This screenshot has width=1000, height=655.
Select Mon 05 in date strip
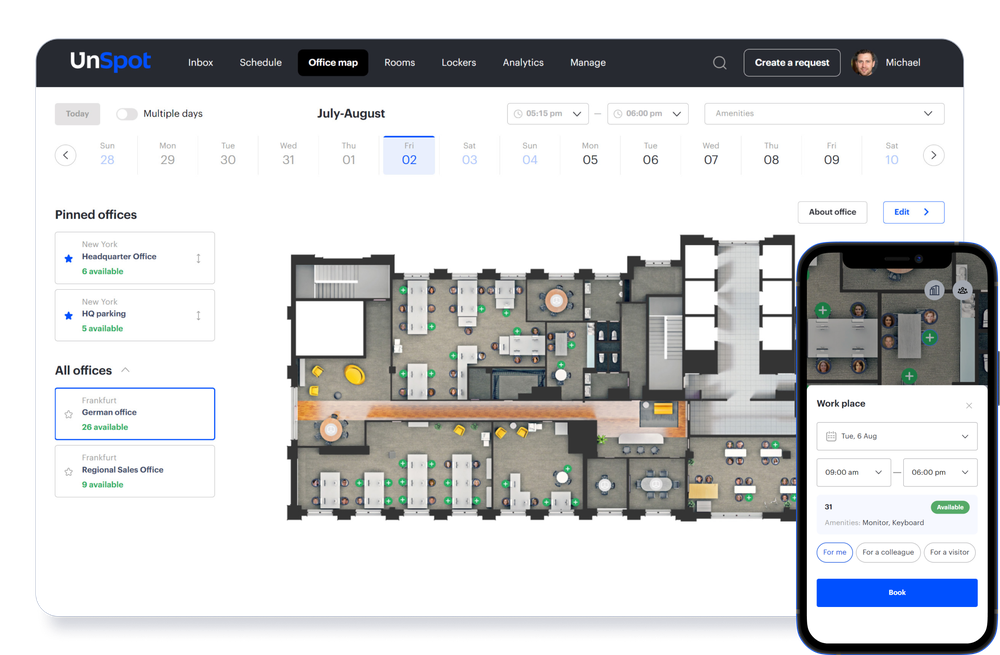click(x=590, y=155)
